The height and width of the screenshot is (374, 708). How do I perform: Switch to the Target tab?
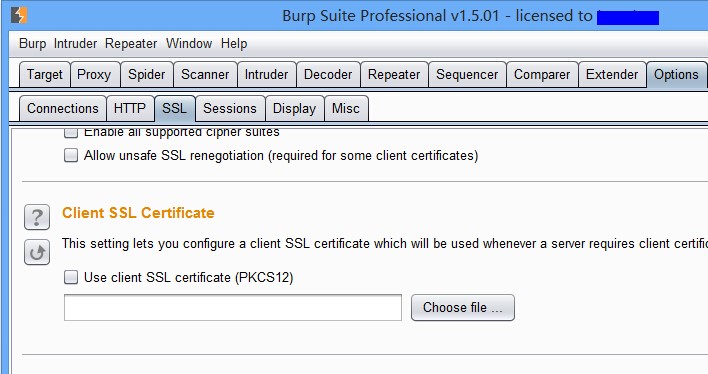click(x=45, y=75)
